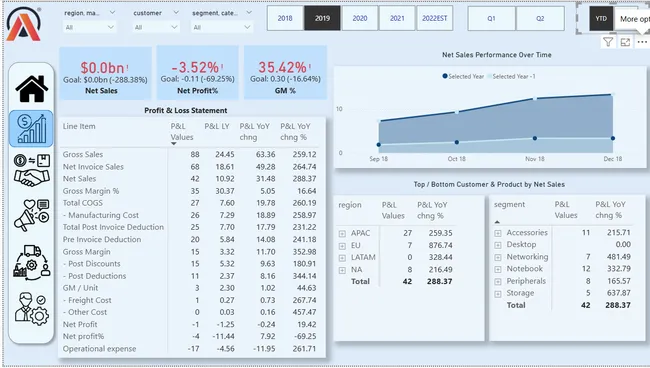Click the - Post Discounts row

pos(92,264)
